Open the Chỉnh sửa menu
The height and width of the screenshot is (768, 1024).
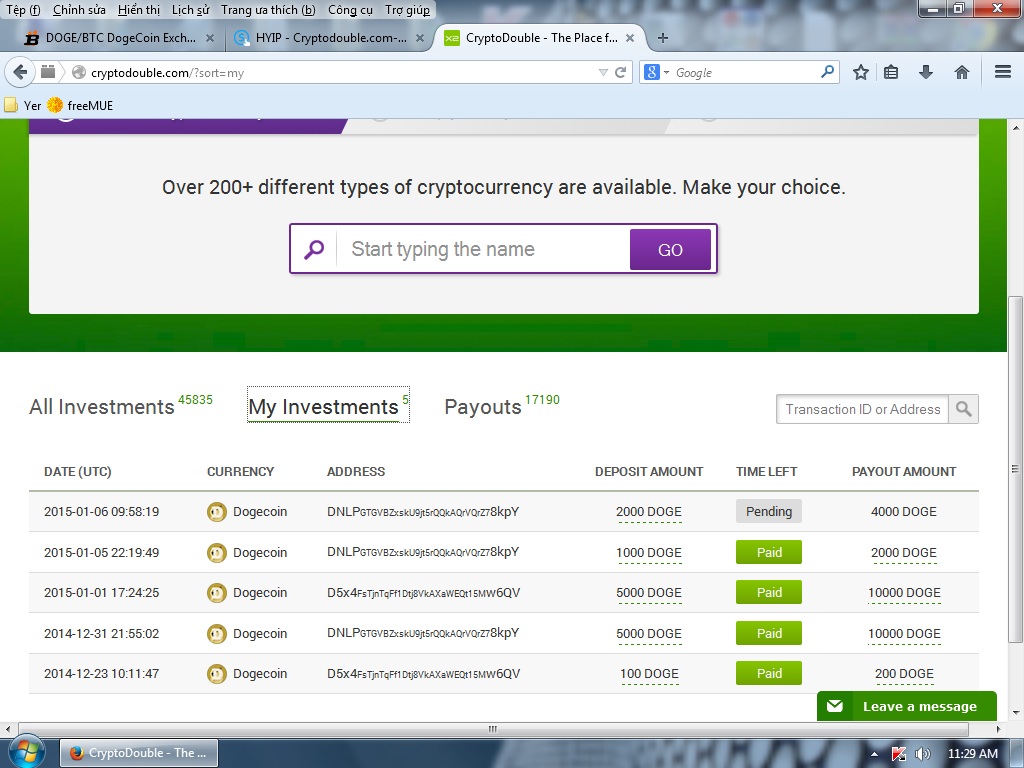point(79,10)
